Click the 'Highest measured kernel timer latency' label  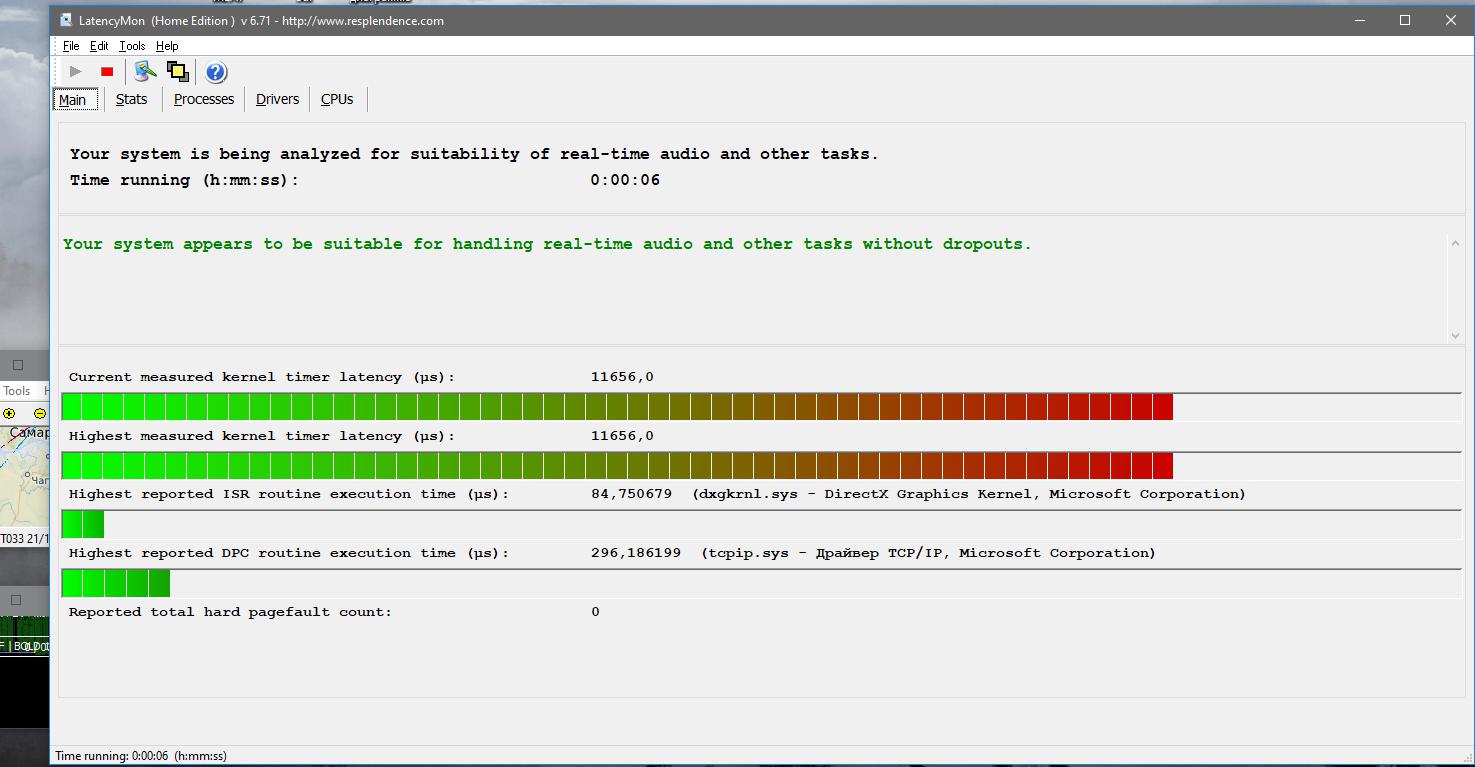pyautogui.click(x=262, y=436)
